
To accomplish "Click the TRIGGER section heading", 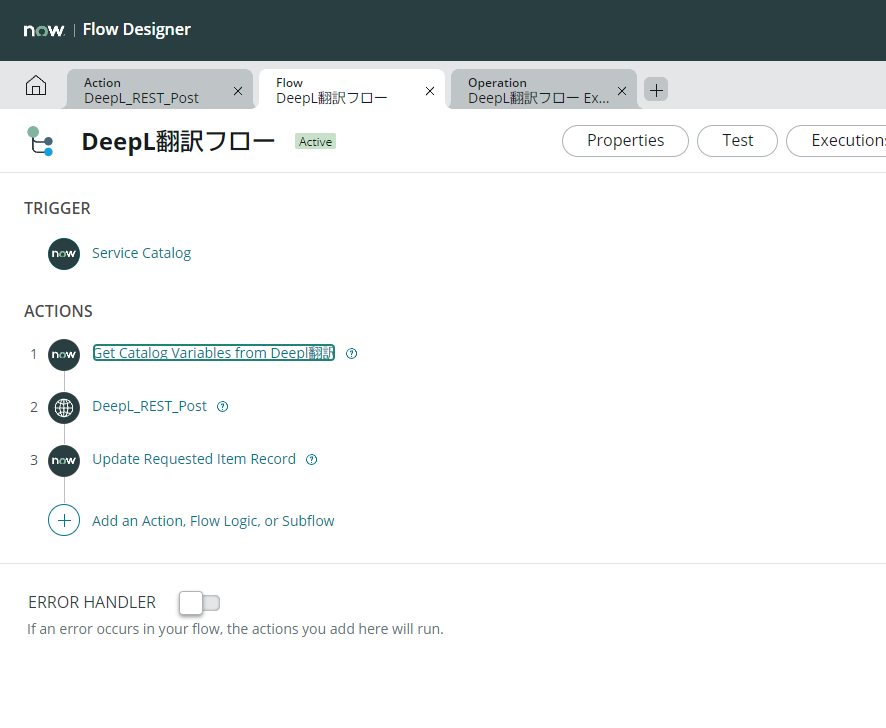I will (57, 209).
